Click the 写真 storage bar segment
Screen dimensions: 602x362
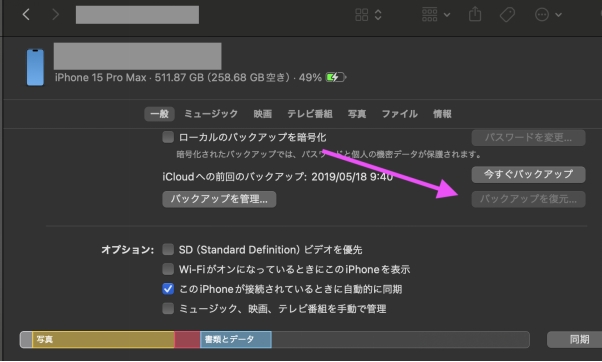103,339
